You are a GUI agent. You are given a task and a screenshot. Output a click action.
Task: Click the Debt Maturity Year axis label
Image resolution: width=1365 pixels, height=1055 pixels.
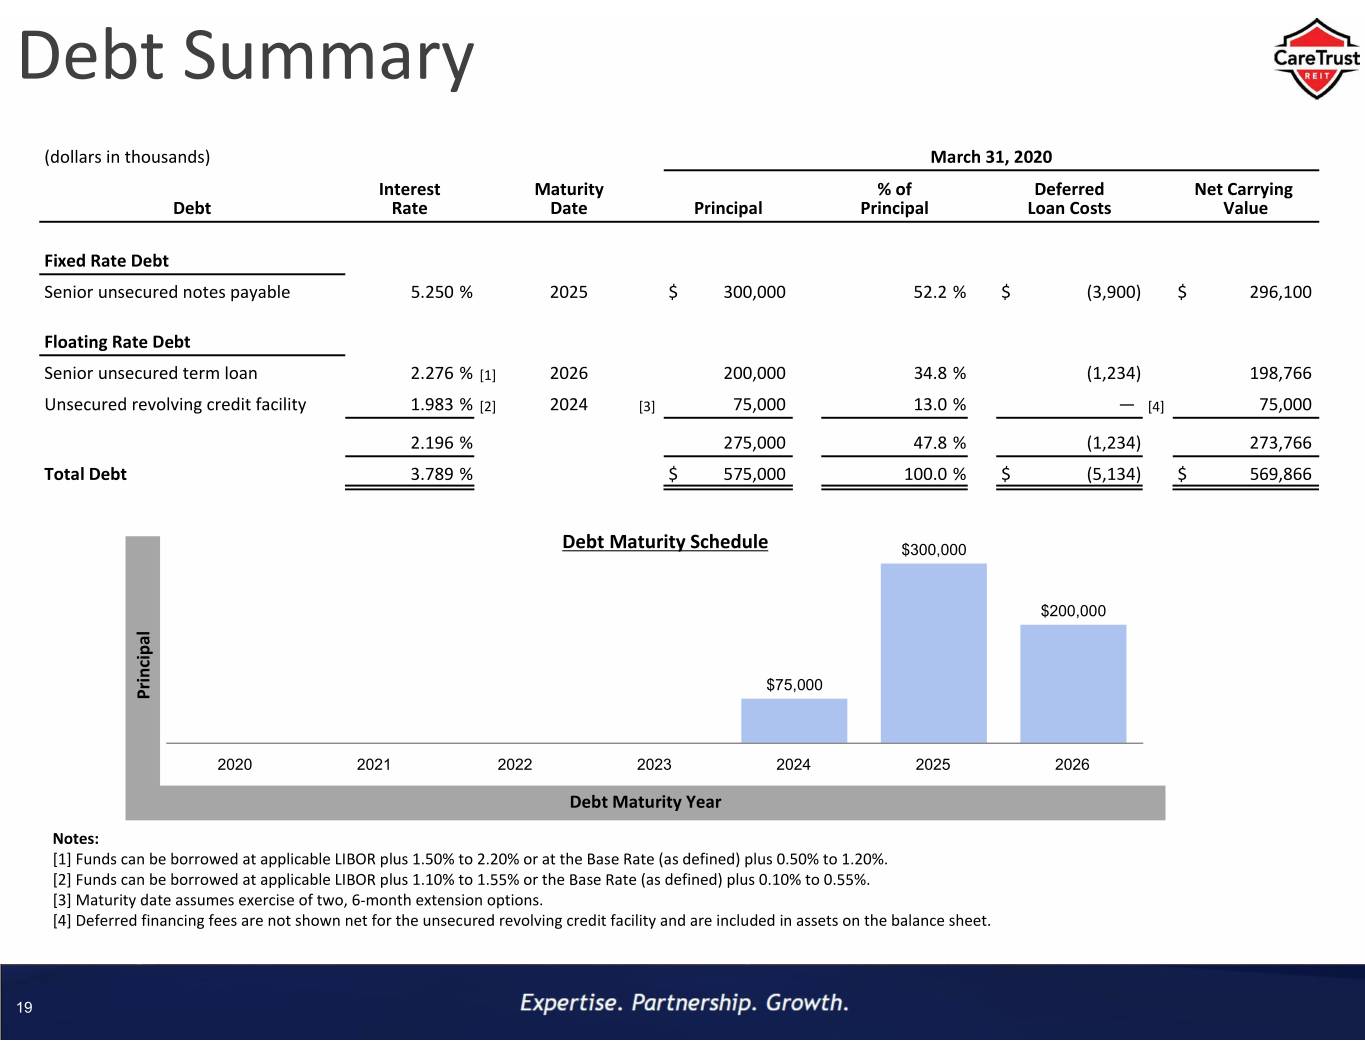[x=645, y=802]
